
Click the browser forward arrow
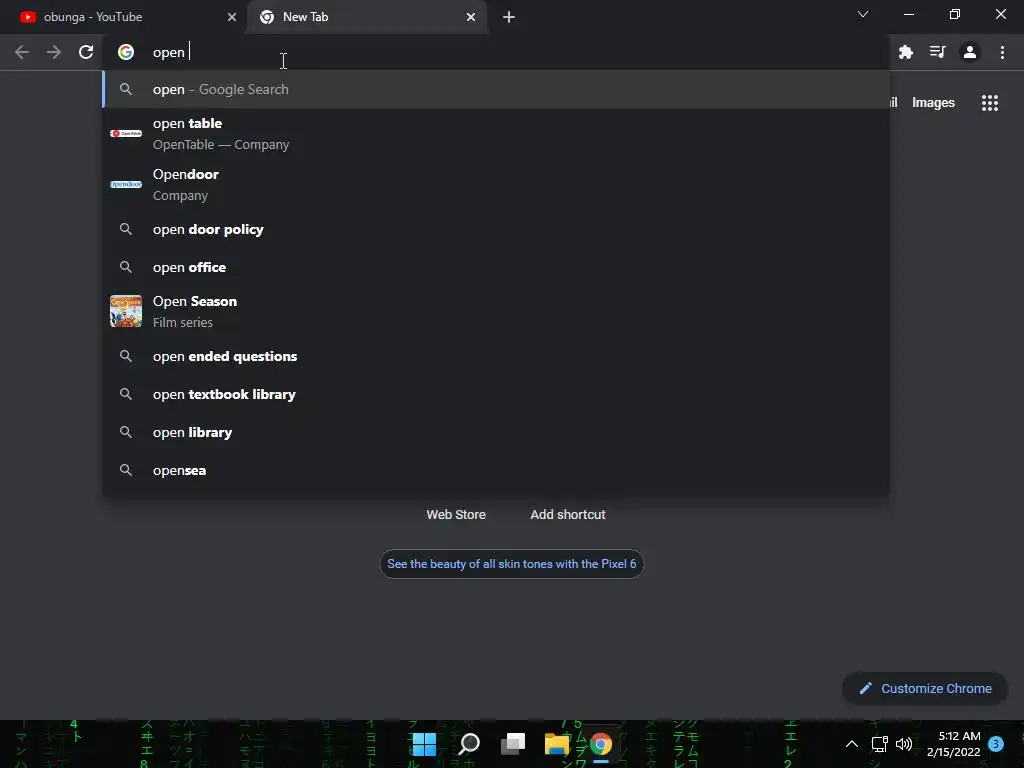click(x=54, y=52)
